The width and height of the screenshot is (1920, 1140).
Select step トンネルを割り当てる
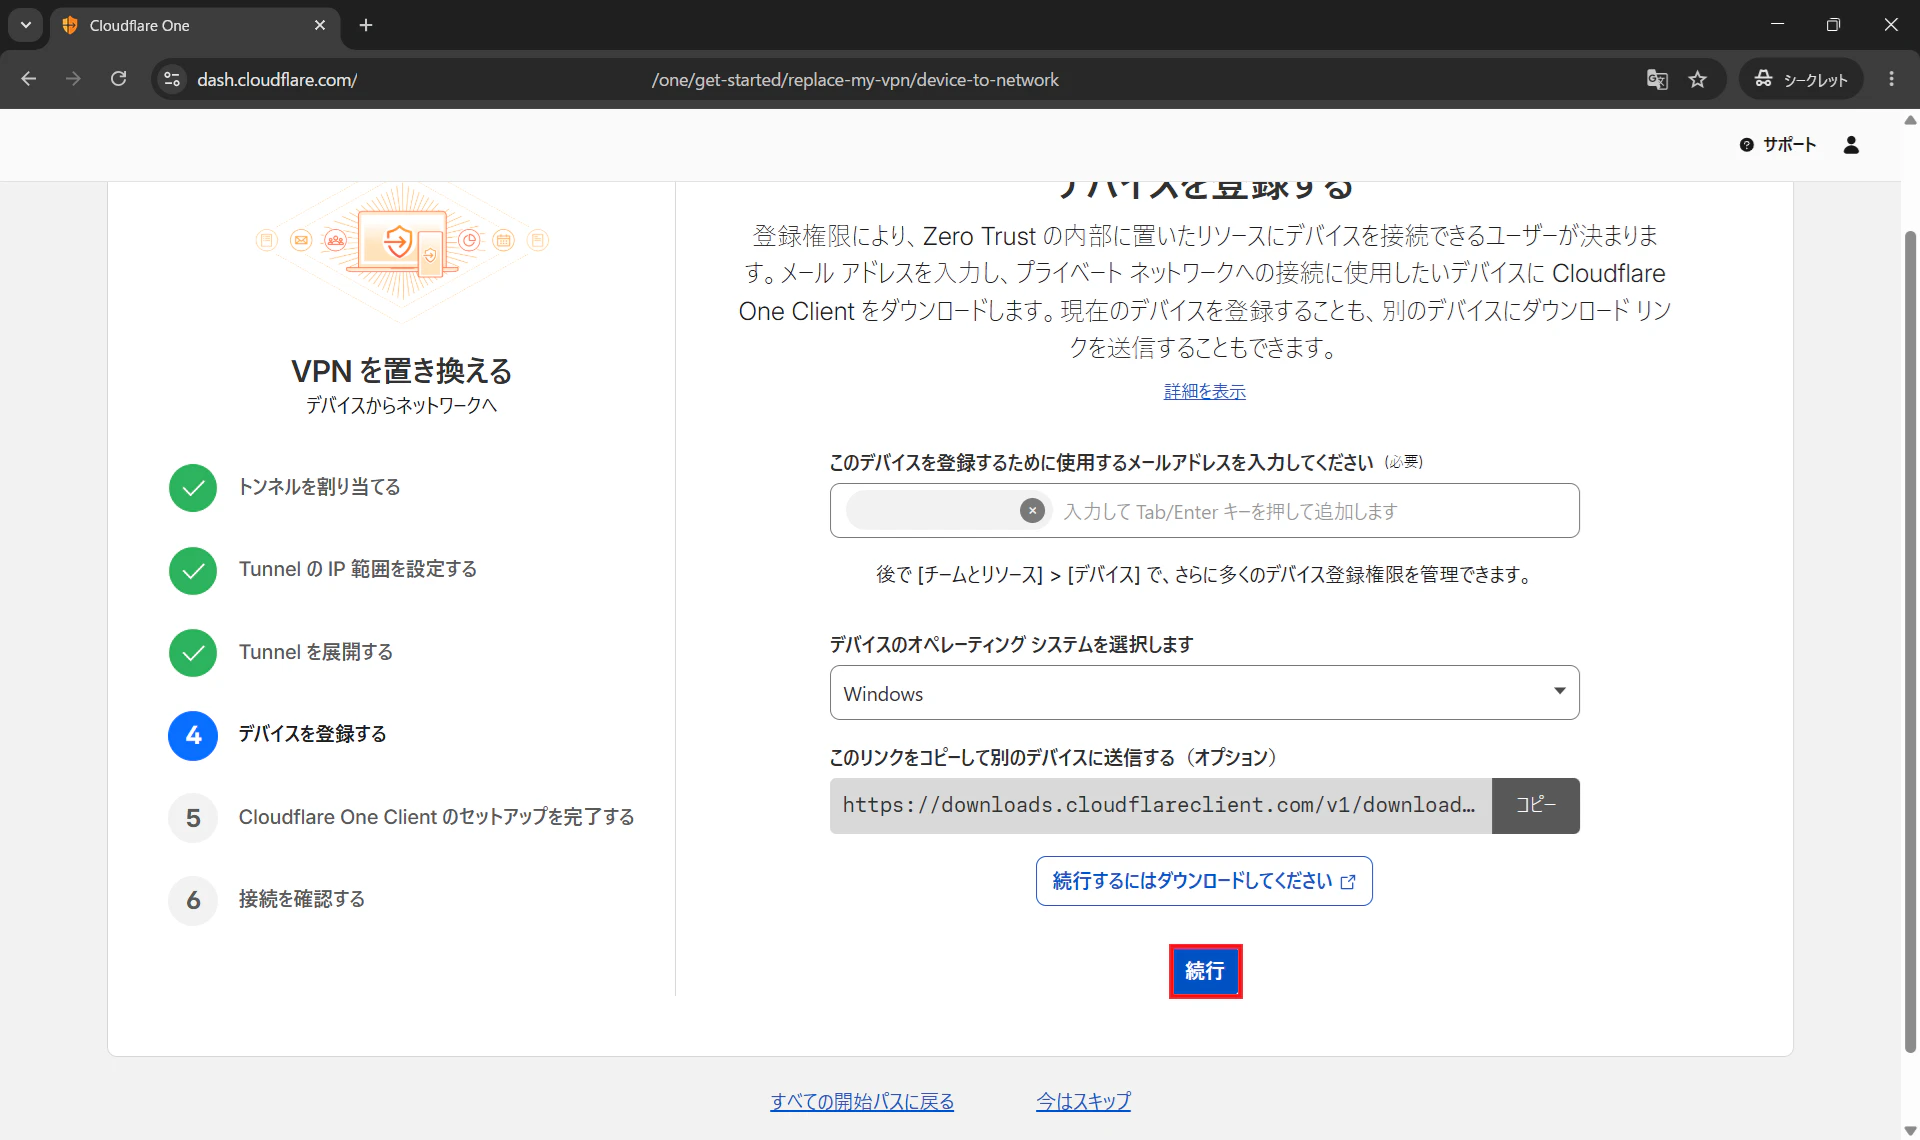319,487
